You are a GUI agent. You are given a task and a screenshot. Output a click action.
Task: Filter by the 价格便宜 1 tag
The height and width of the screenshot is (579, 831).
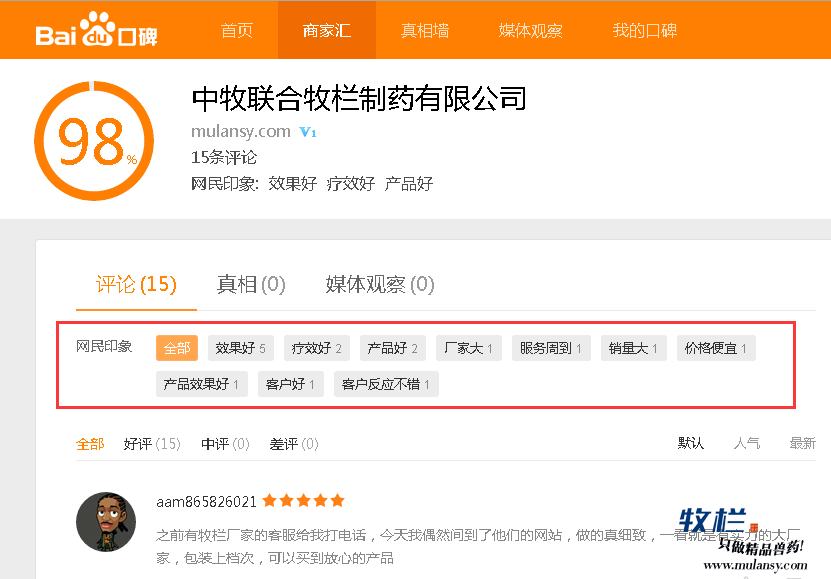716,348
